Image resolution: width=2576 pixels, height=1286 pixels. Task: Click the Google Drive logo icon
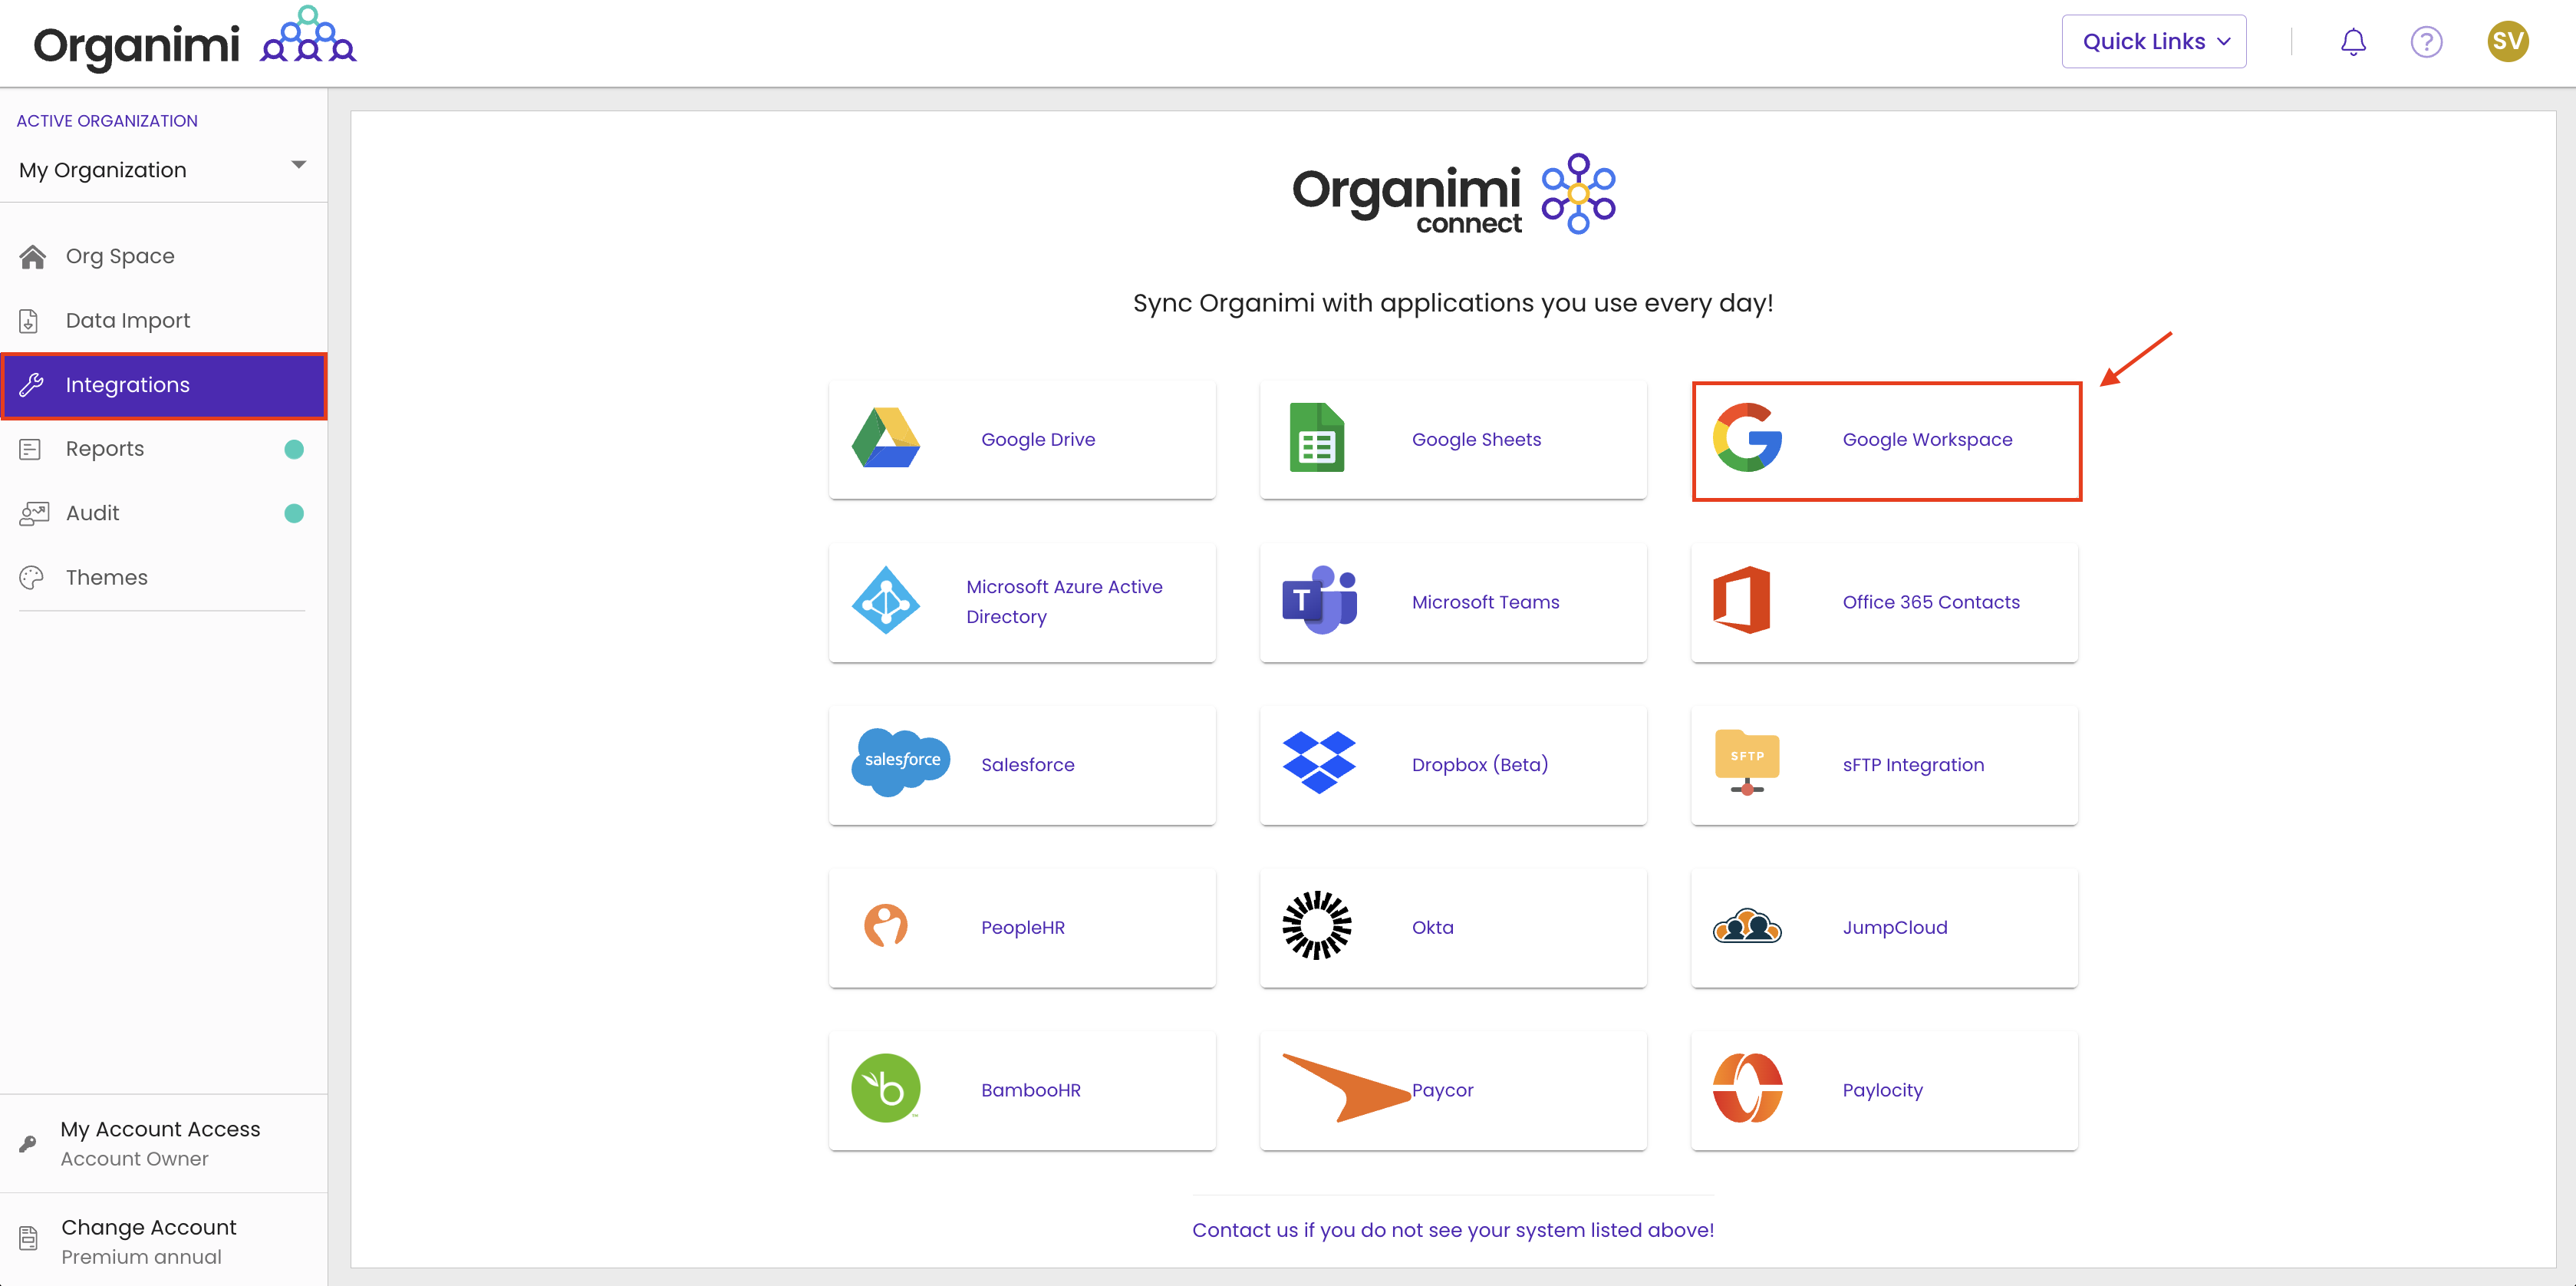coord(885,438)
